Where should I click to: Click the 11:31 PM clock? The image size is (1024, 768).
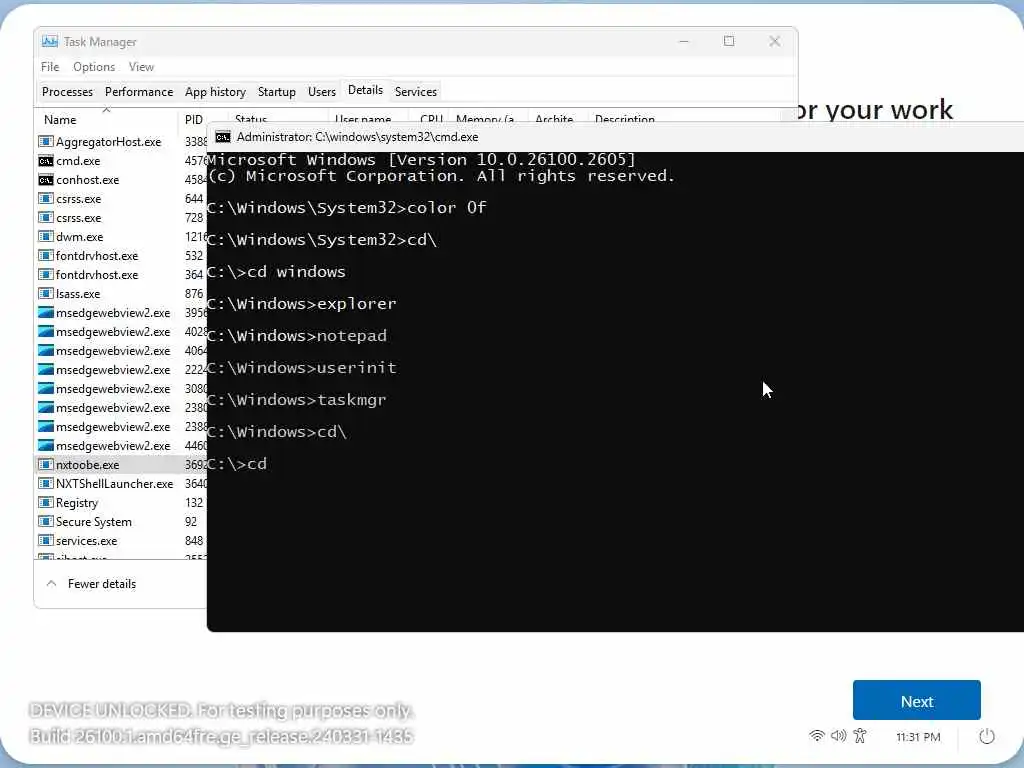918,737
